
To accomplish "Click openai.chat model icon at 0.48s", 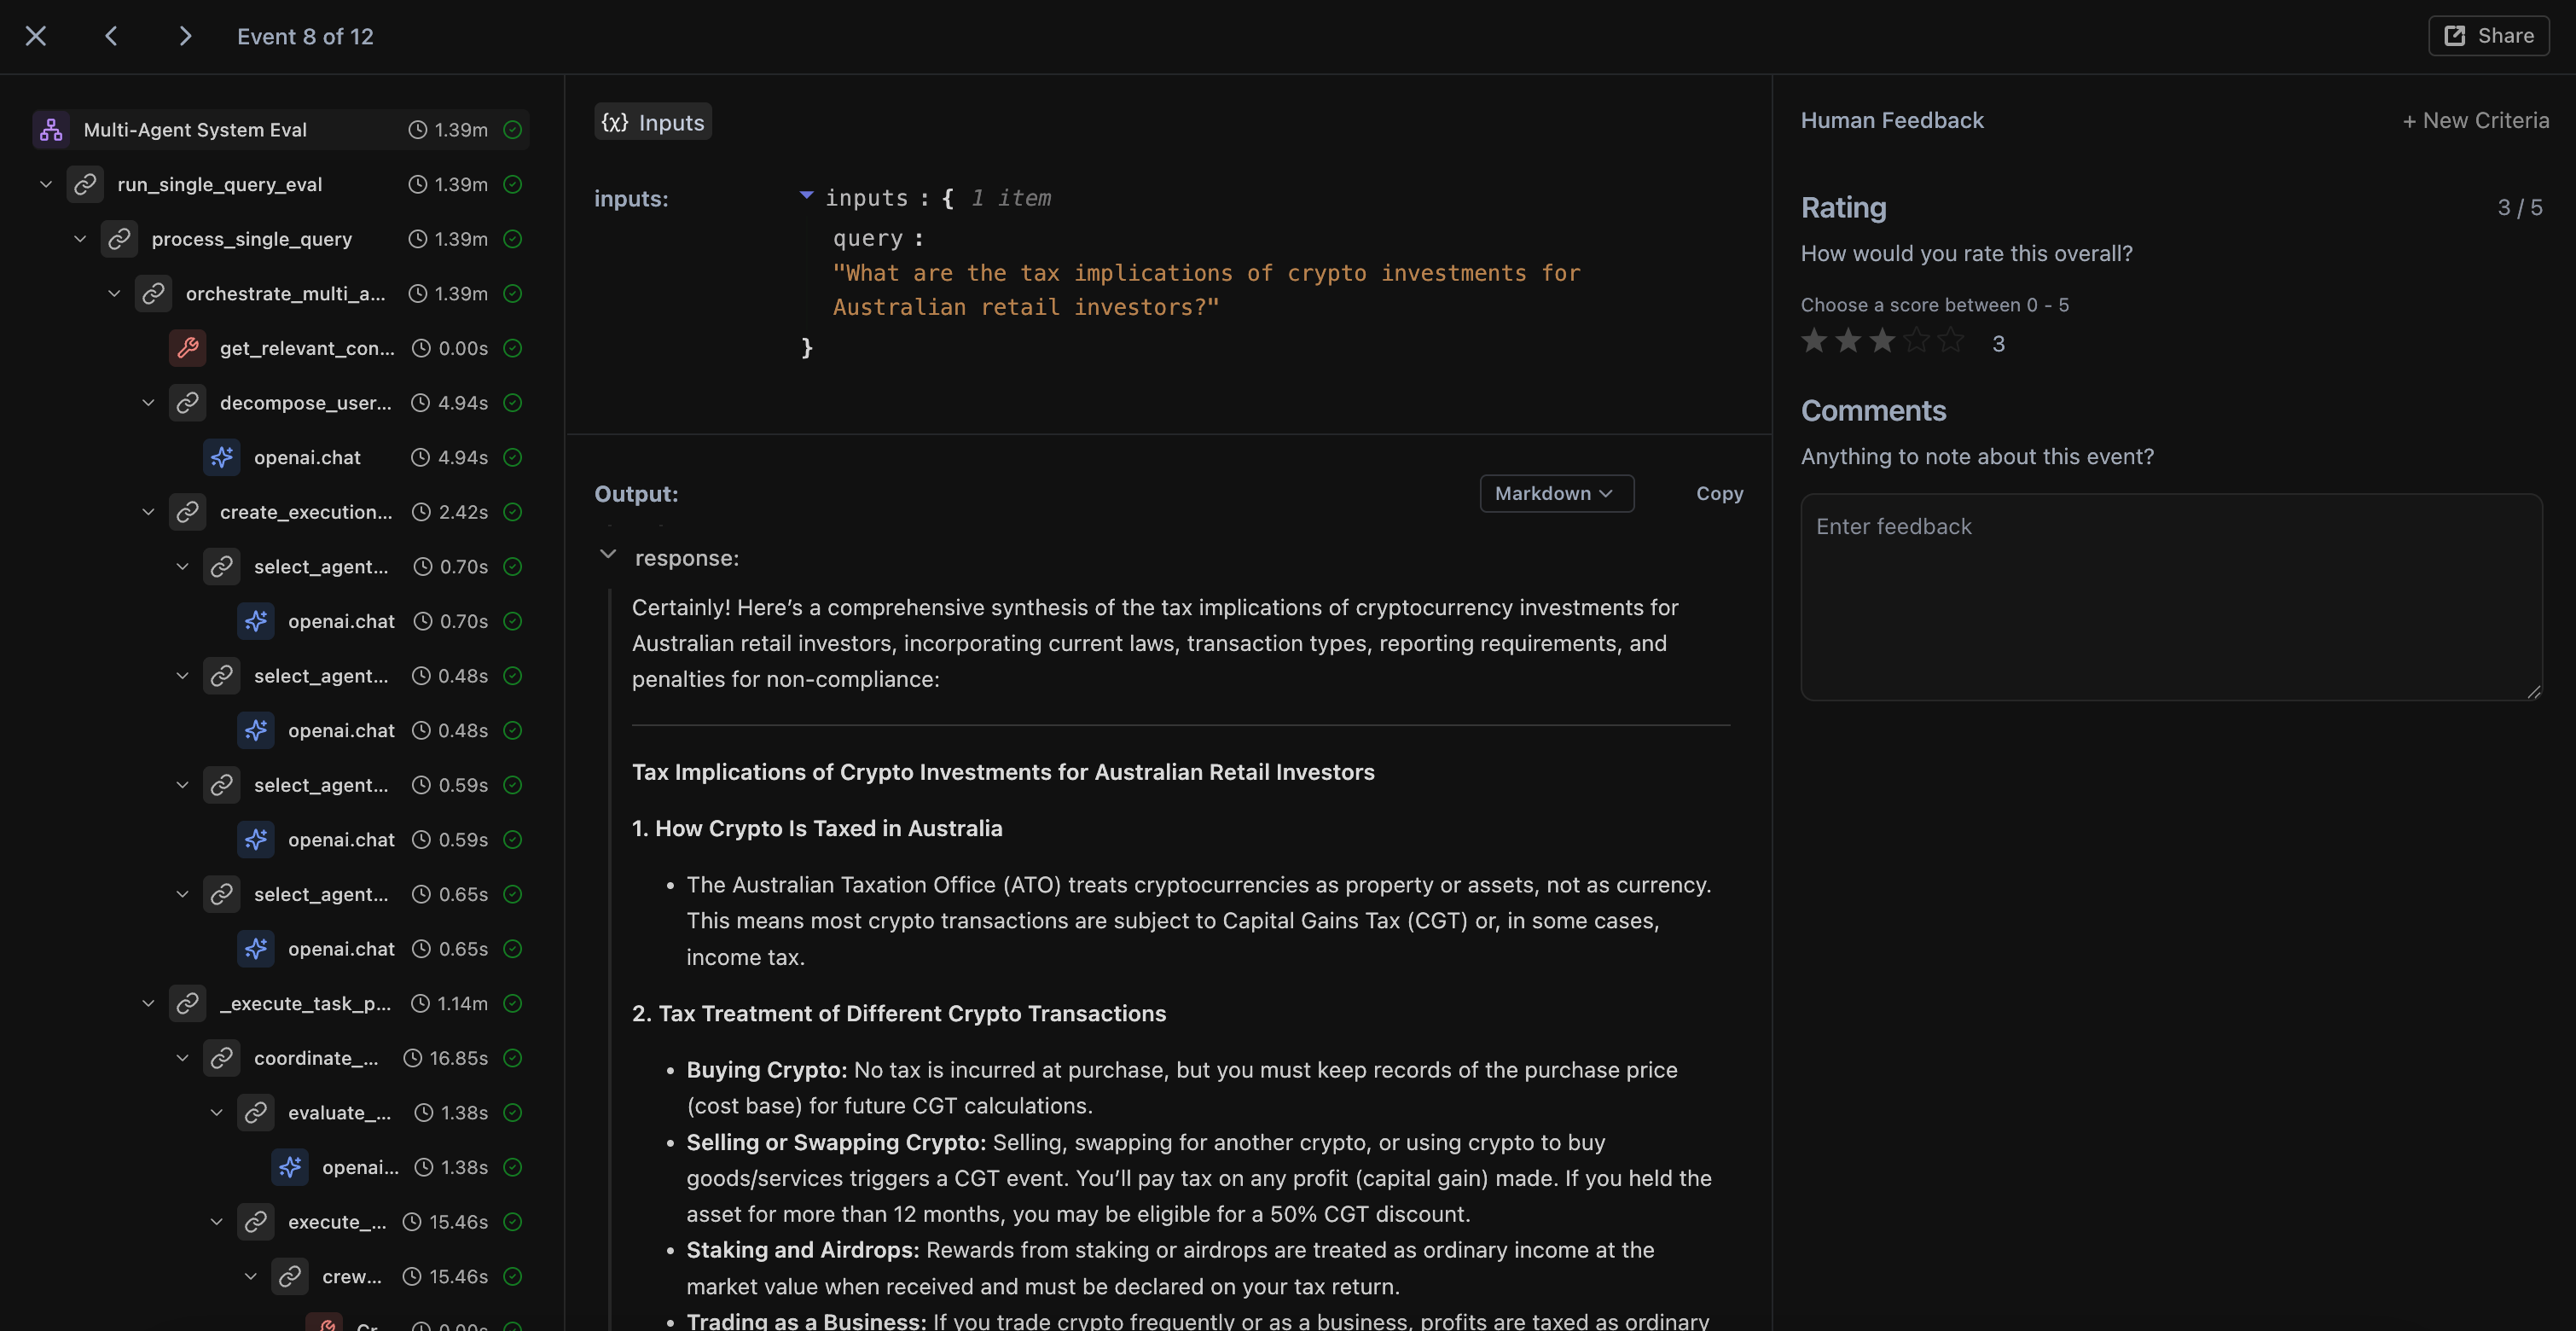I will pos(255,730).
